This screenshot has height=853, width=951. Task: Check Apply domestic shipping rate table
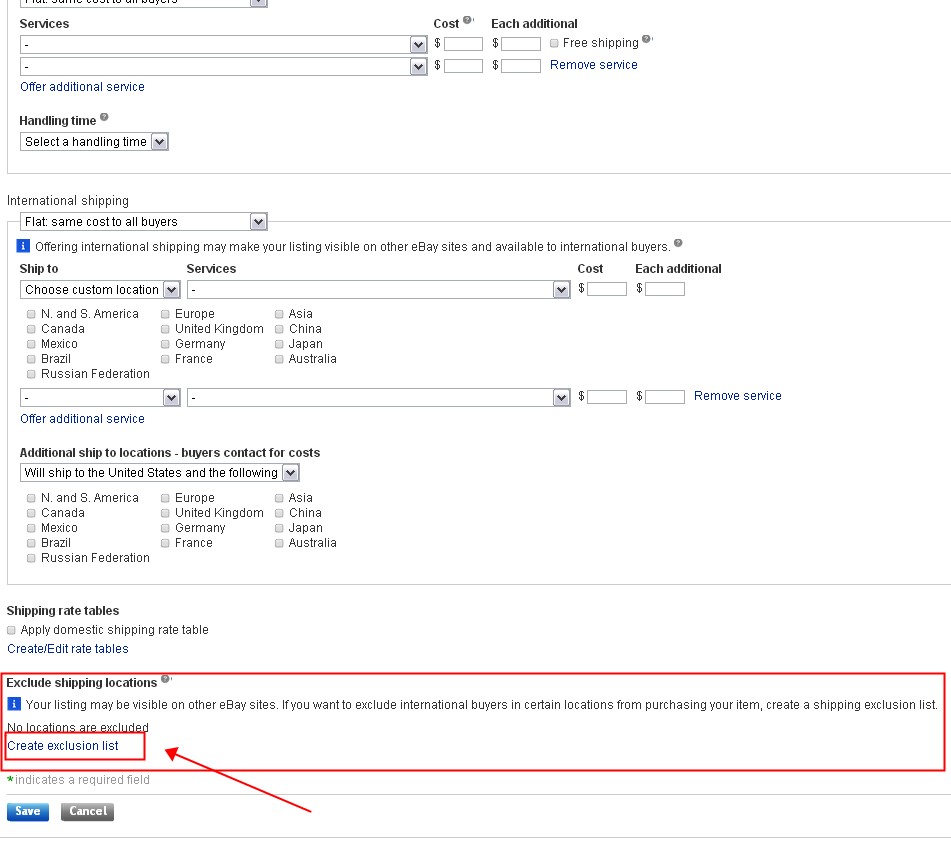[x=12, y=630]
